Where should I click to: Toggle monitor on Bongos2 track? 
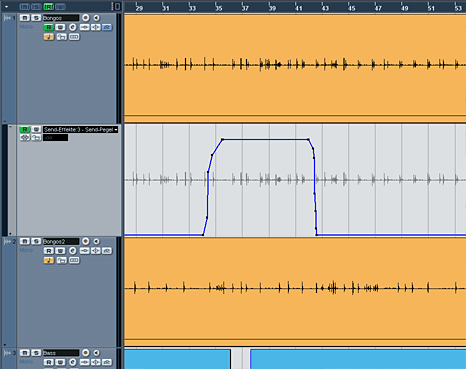coord(96,241)
